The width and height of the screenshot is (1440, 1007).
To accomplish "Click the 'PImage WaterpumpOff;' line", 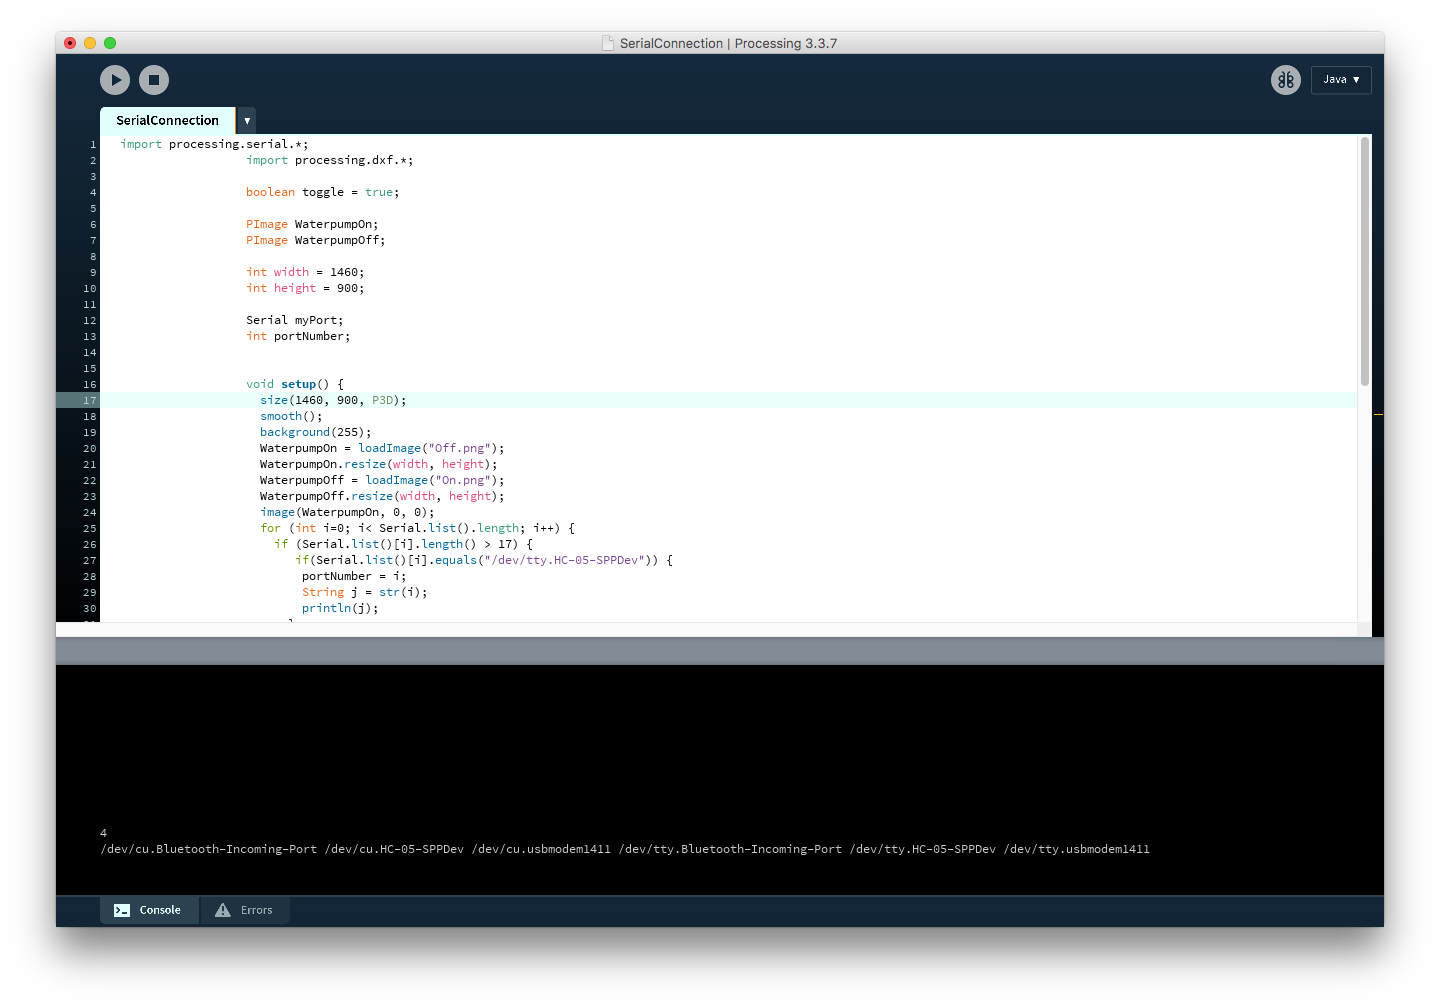I will coord(315,240).
